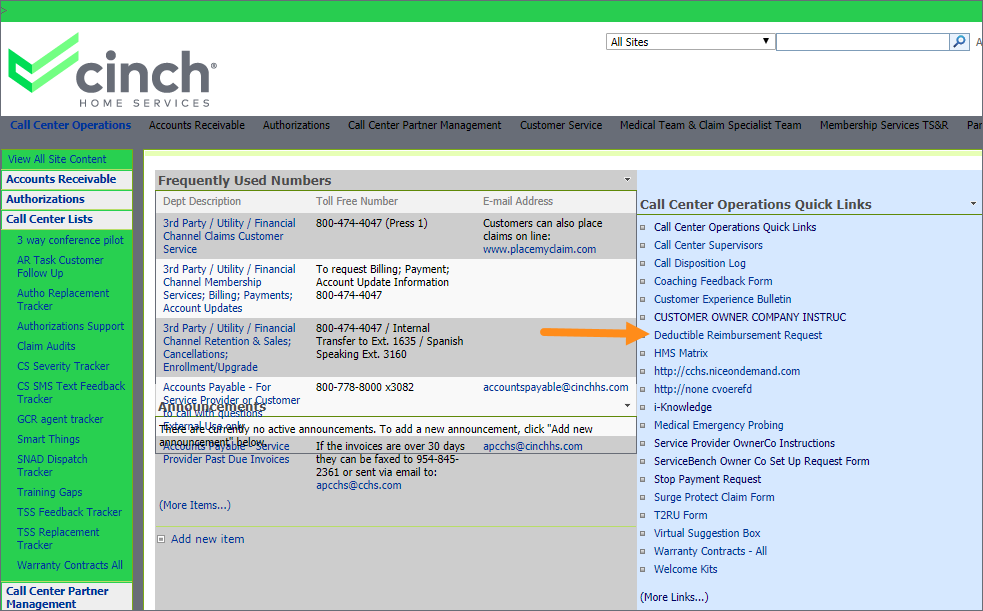The height and width of the screenshot is (611, 983).
Task: Open the Authorizations Support list
Action: click(70, 326)
